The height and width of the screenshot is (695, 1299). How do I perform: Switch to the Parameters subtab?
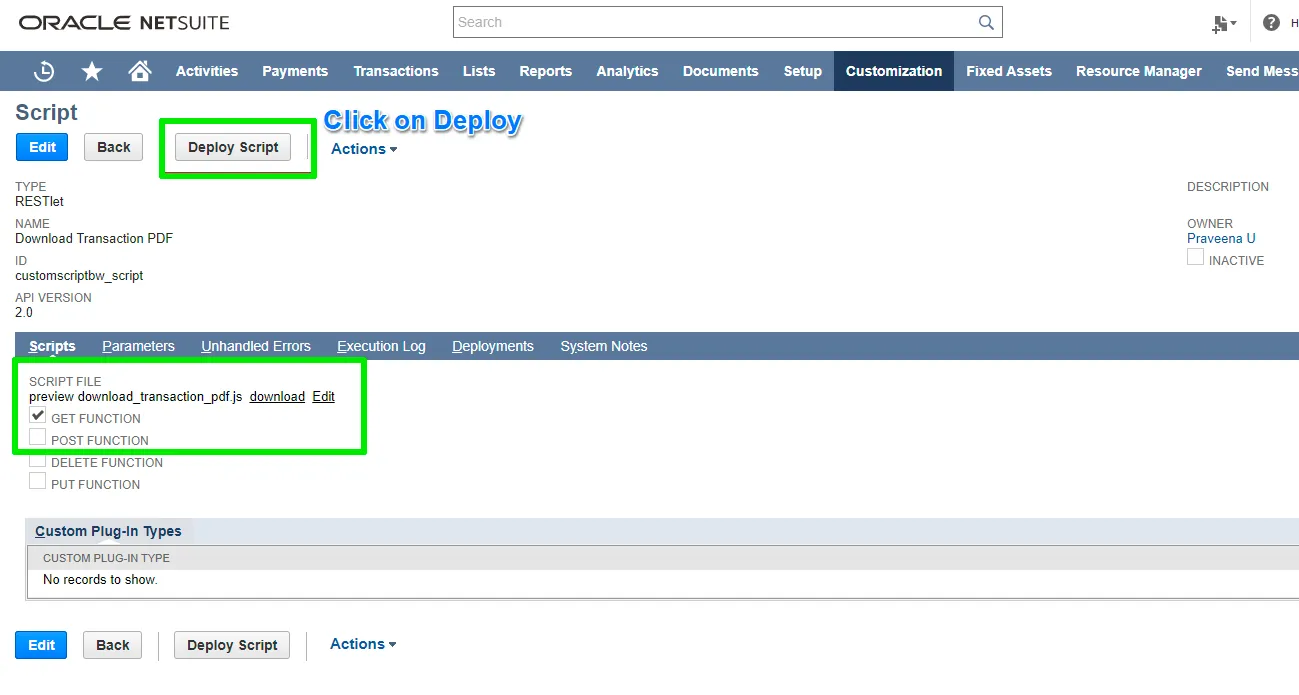[x=138, y=346]
